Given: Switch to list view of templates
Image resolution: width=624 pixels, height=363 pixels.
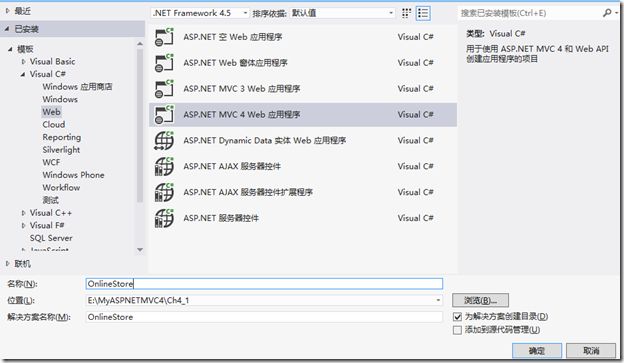Looking at the screenshot, I should (x=423, y=13).
